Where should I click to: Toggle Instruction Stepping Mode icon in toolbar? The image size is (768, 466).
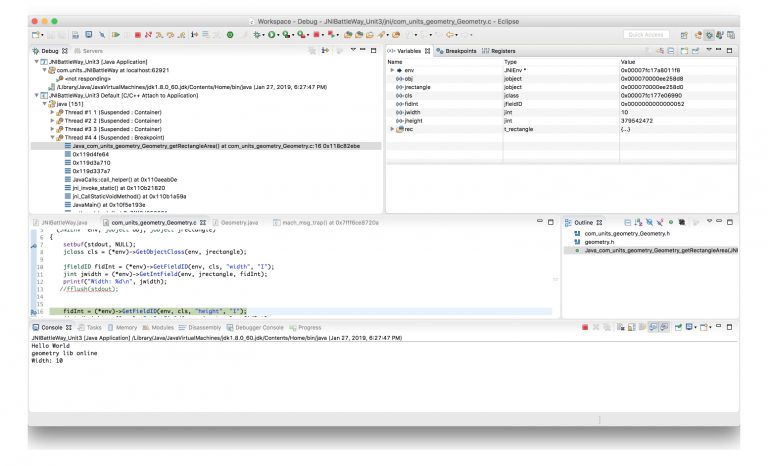[x=194, y=35]
